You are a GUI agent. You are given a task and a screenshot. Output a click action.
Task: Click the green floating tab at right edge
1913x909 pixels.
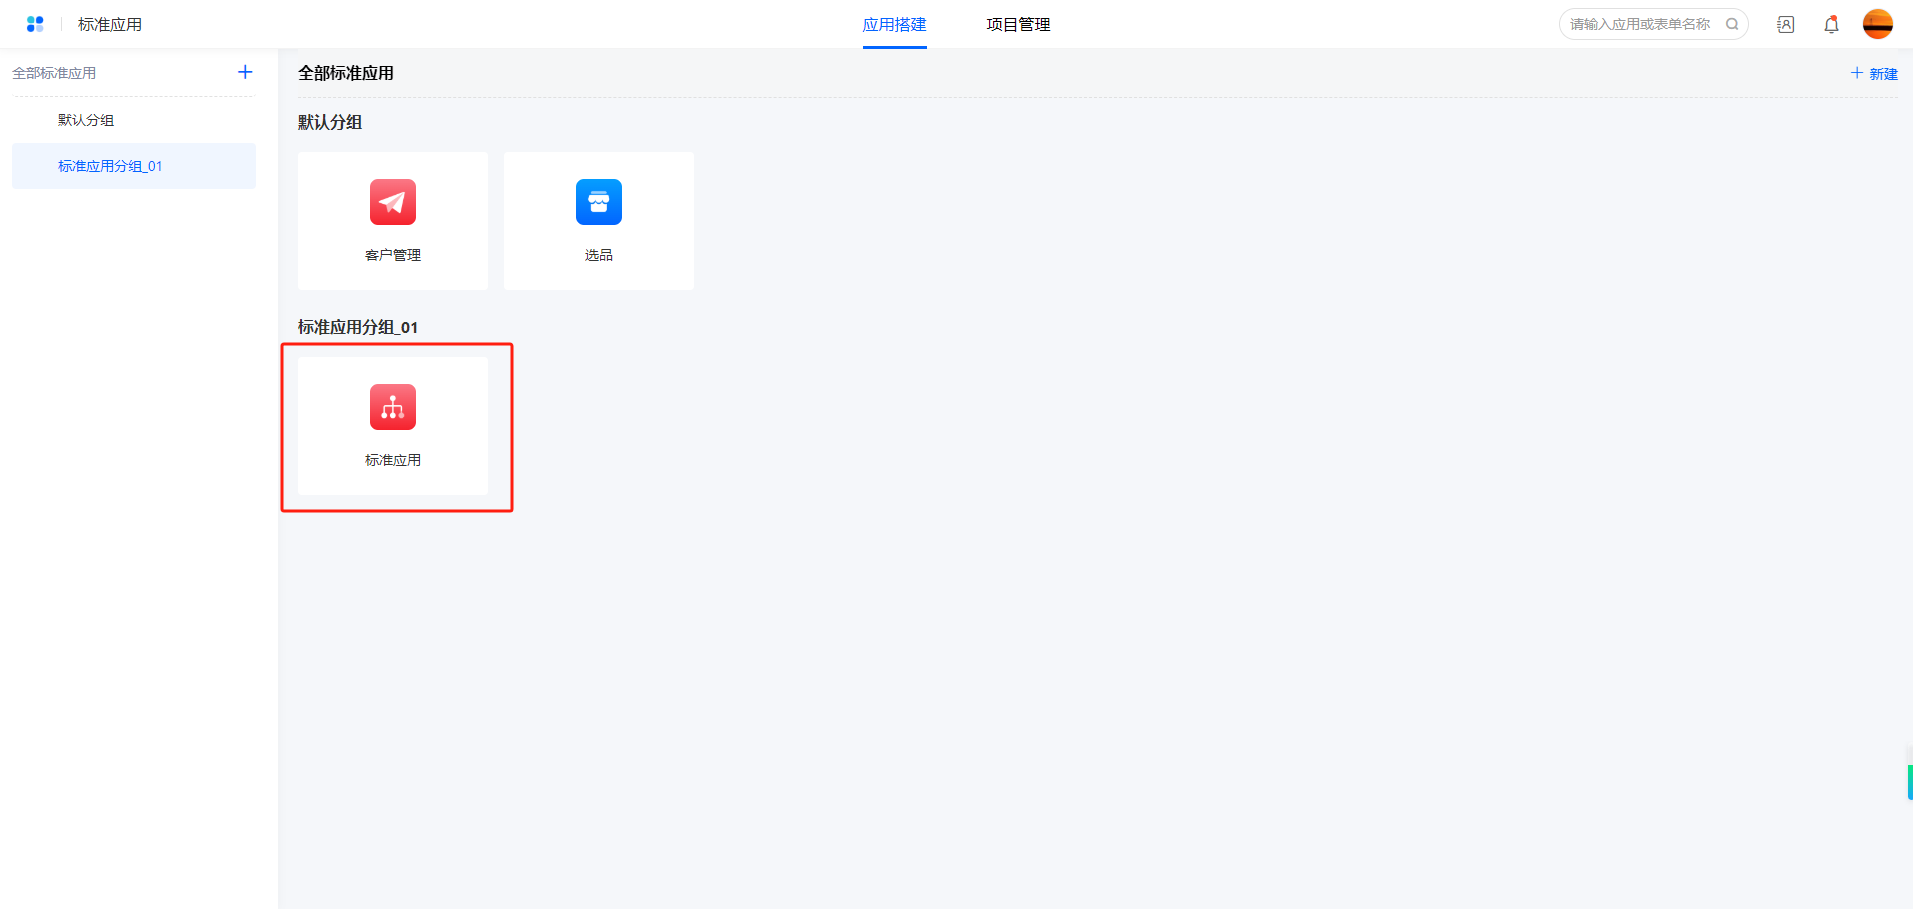1909,782
